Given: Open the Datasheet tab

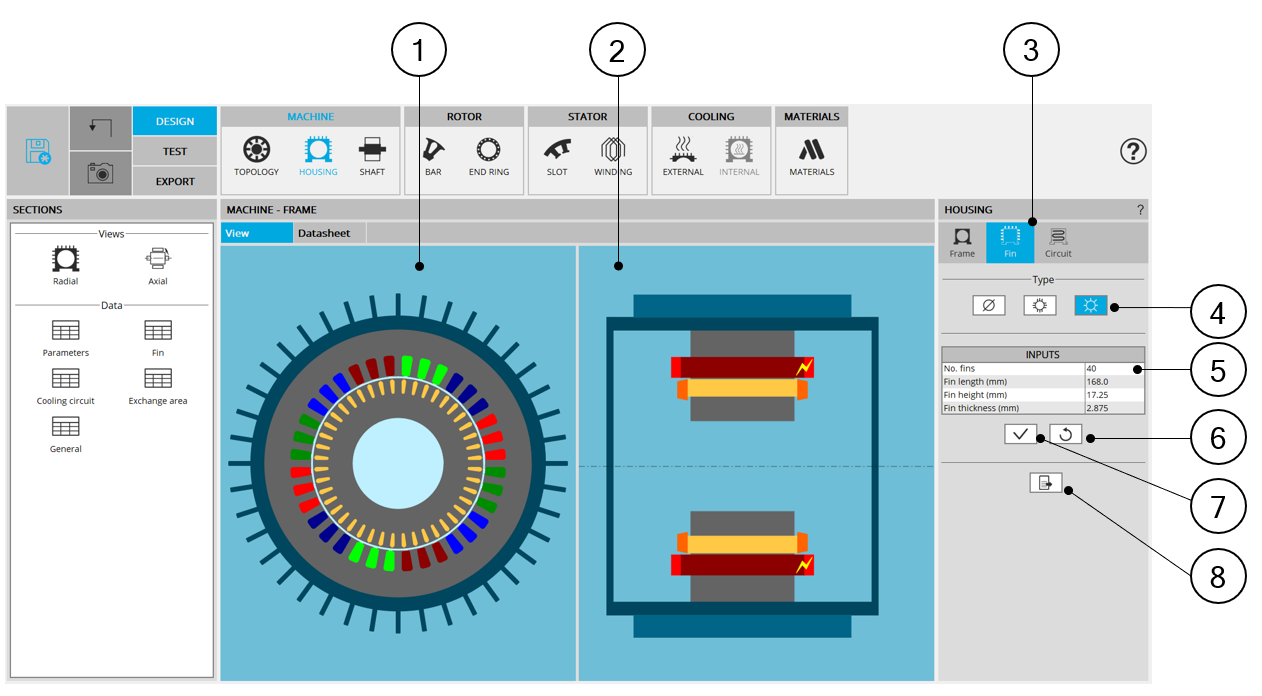Looking at the screenshot, I should click(x=324, y=233).
